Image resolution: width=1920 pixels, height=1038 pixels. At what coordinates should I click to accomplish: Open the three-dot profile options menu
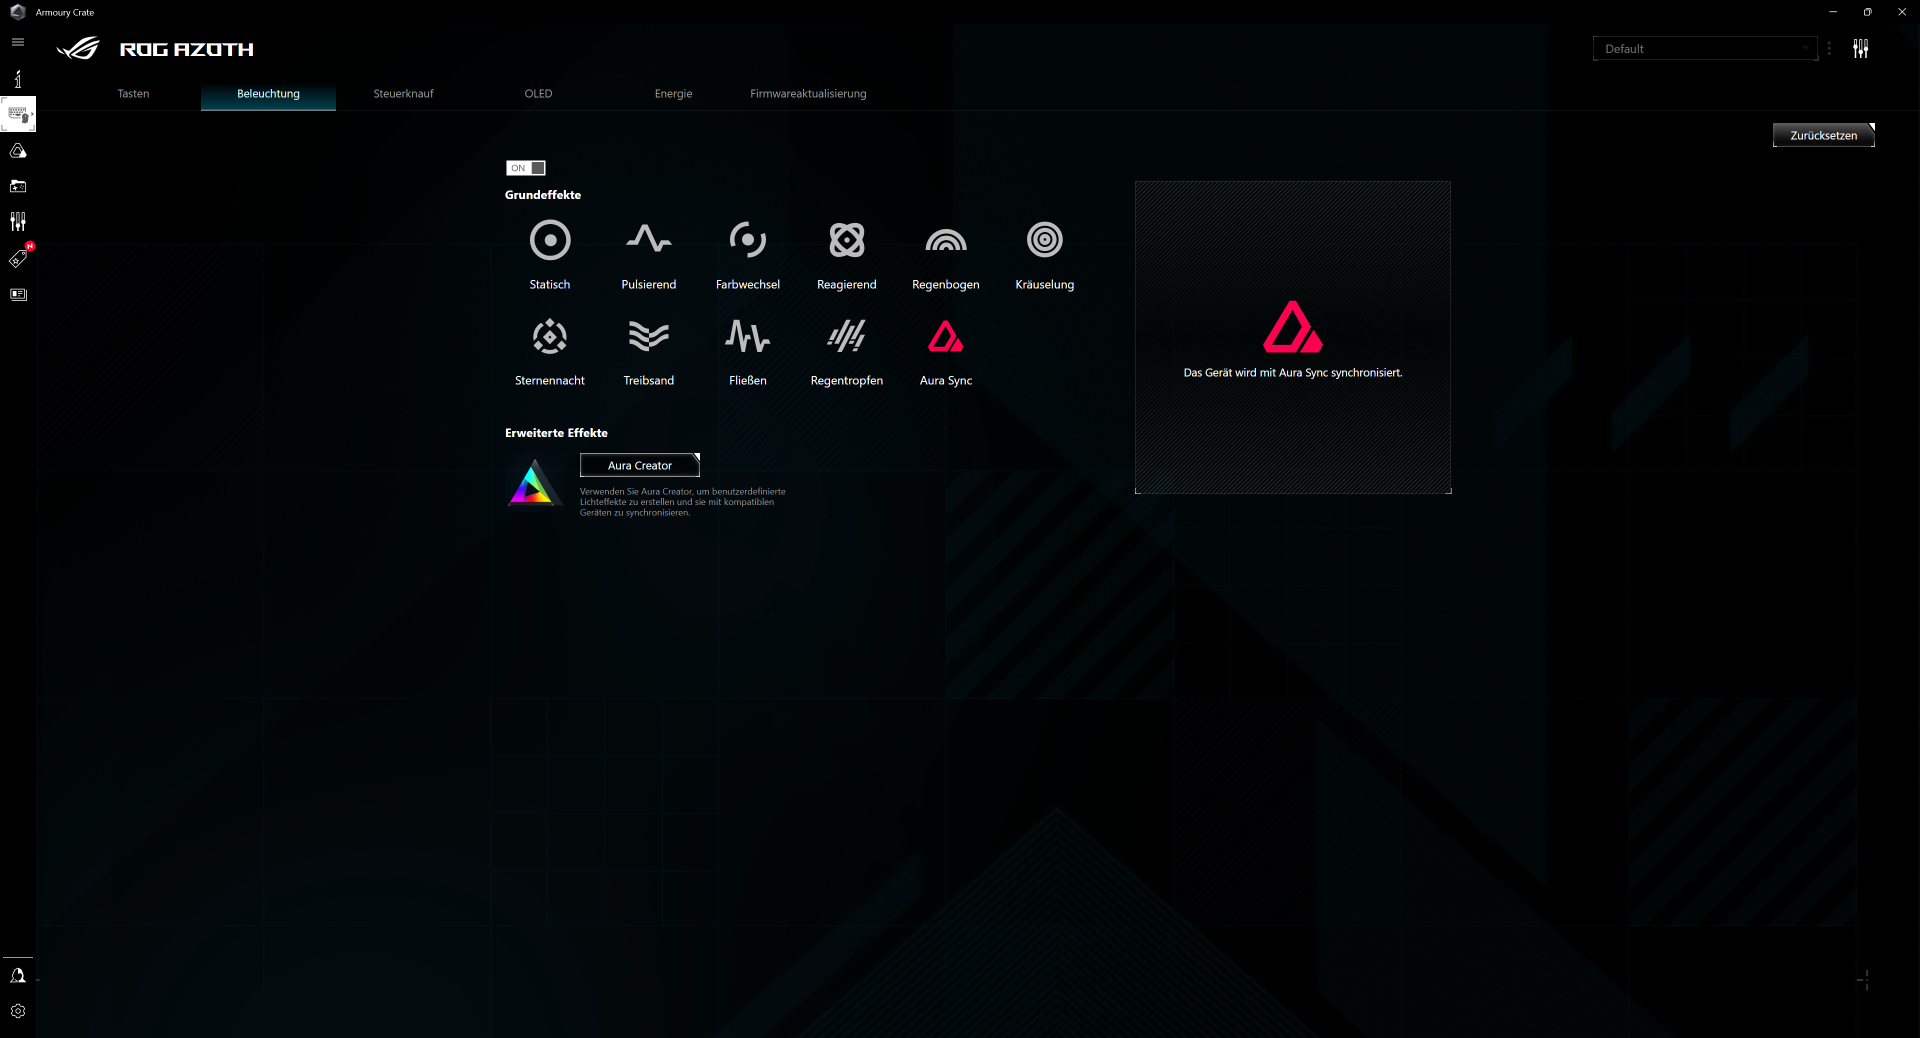pyautogui.click(x=1829, y=49)
